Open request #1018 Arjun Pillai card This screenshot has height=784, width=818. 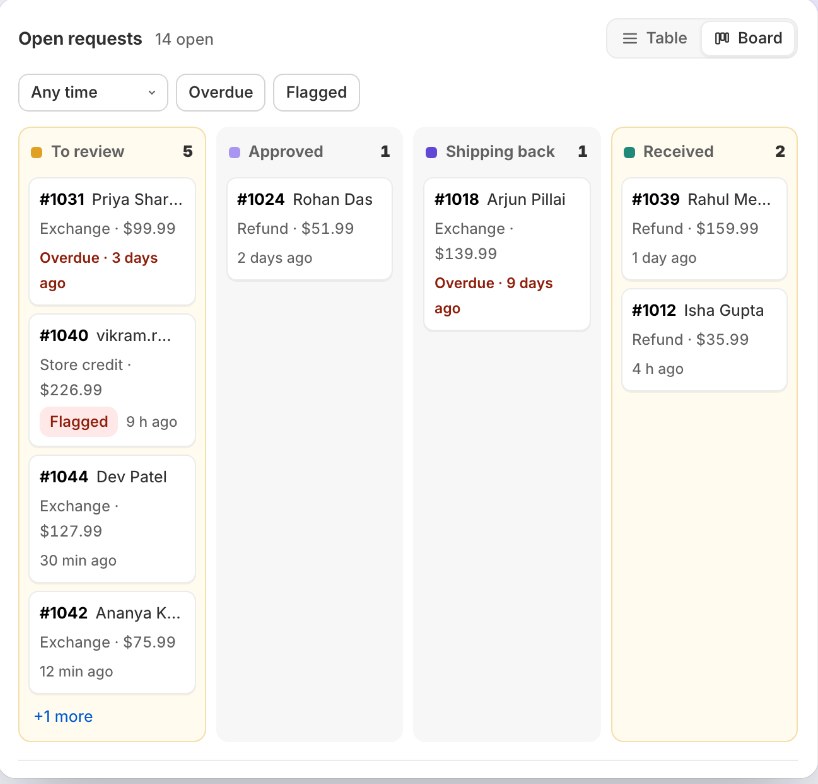pyautogui.click(x=507, y=254)
